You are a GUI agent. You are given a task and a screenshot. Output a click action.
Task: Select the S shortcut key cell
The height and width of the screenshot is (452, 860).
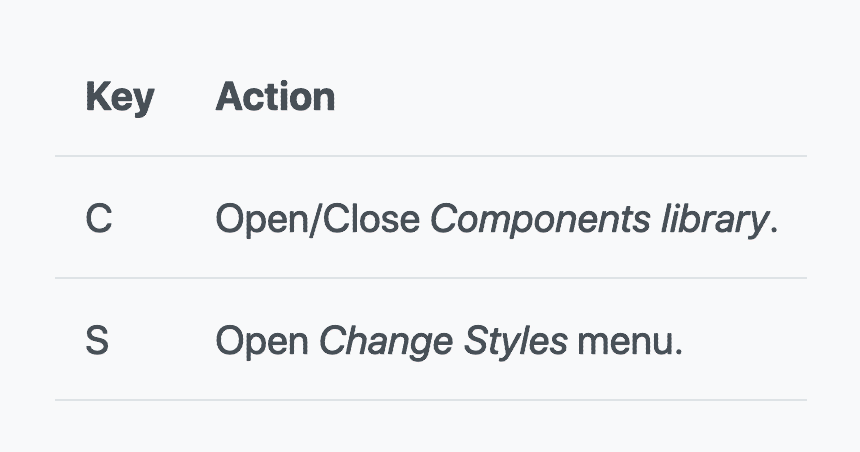click(x=97, y=341)
